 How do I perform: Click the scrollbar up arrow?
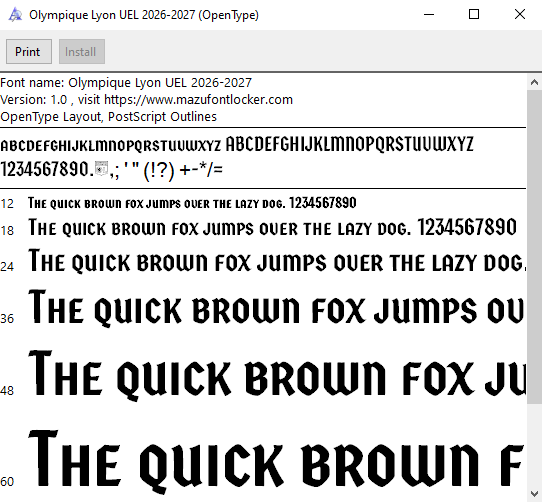(534, 82)
